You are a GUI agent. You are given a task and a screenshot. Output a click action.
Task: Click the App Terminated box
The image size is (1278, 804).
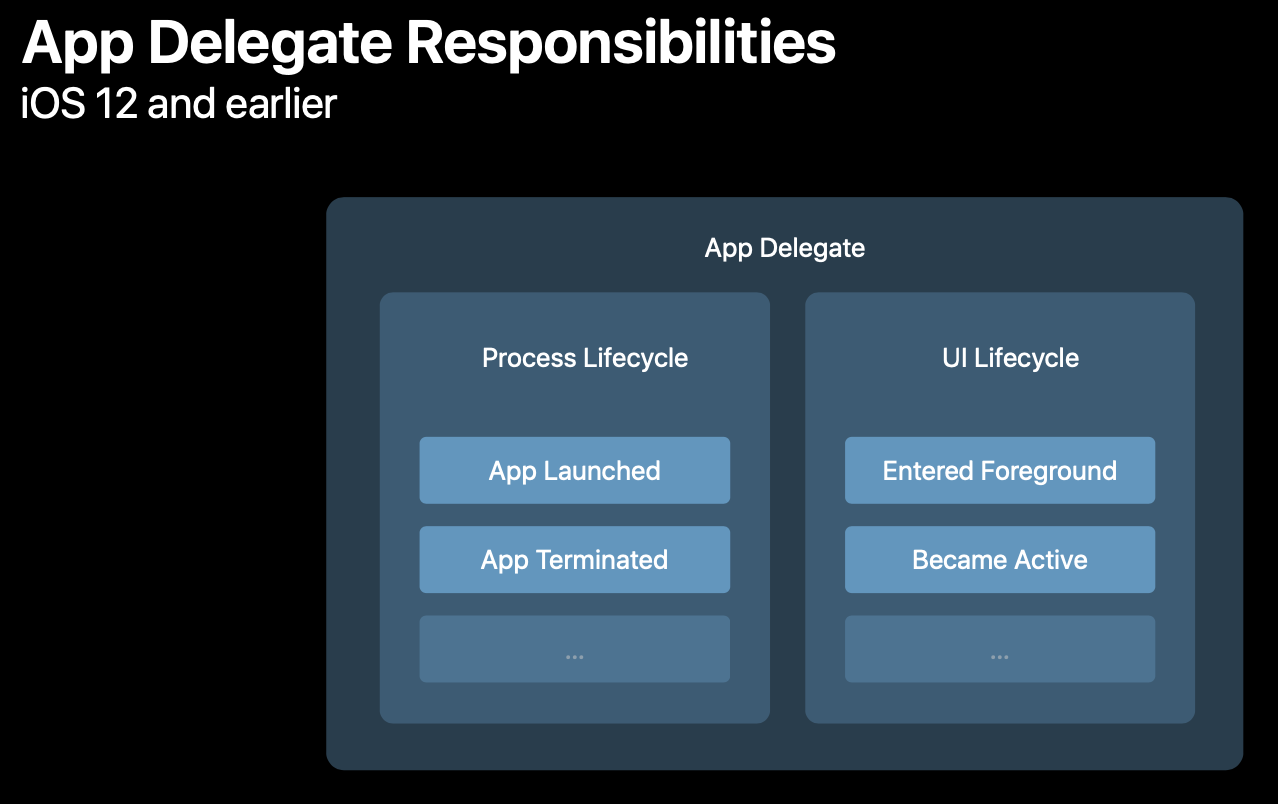(574, 559)
